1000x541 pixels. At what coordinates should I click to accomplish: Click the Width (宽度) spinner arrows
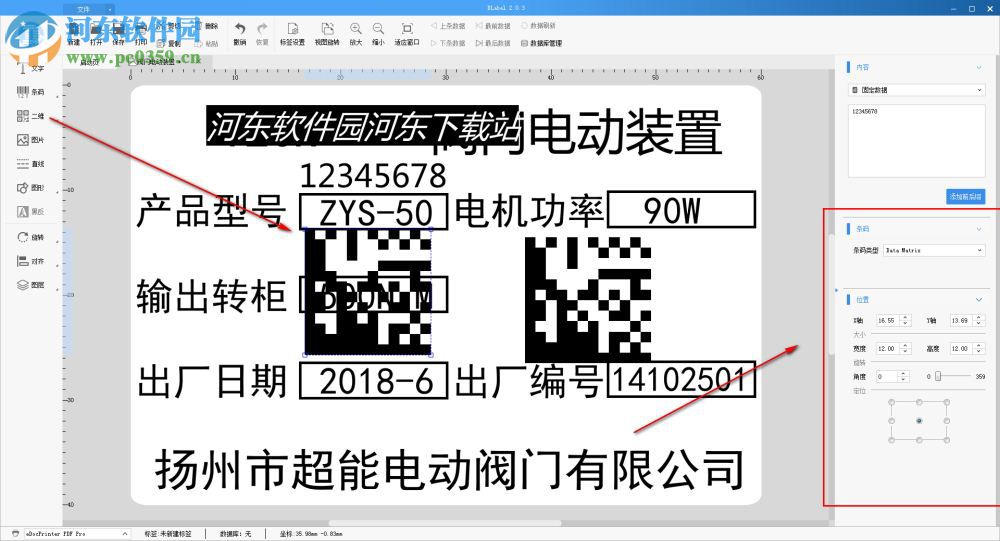(x=905, y=348)
